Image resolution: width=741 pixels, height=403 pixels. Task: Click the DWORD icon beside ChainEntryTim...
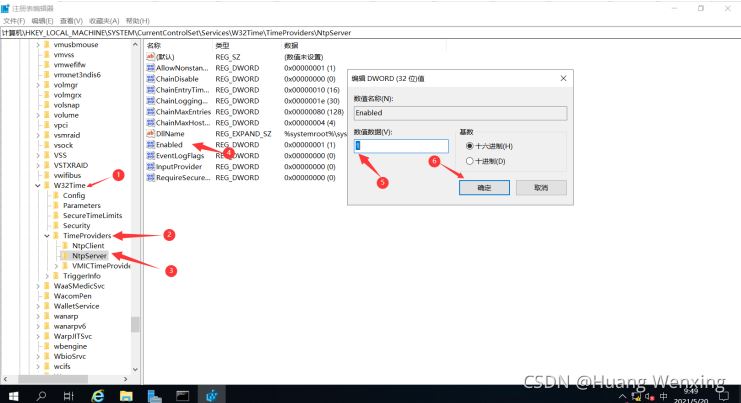click(150, 90)
